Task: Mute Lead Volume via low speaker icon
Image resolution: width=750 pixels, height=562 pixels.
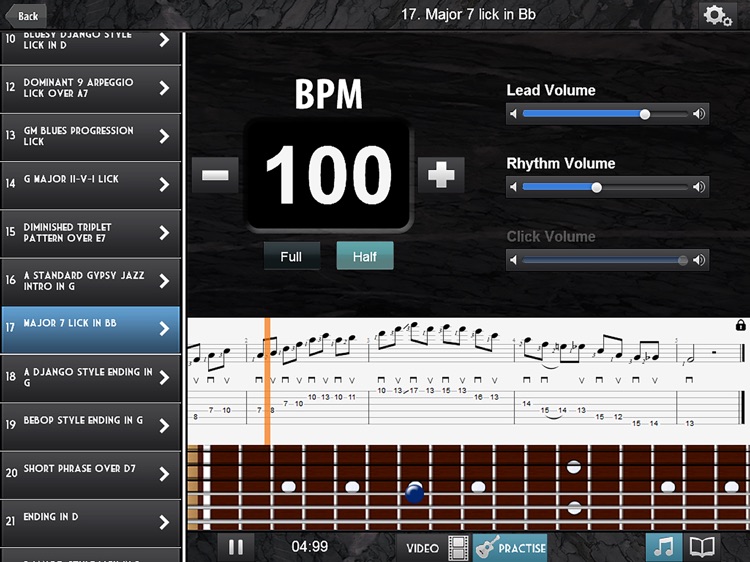Action: 514,114
